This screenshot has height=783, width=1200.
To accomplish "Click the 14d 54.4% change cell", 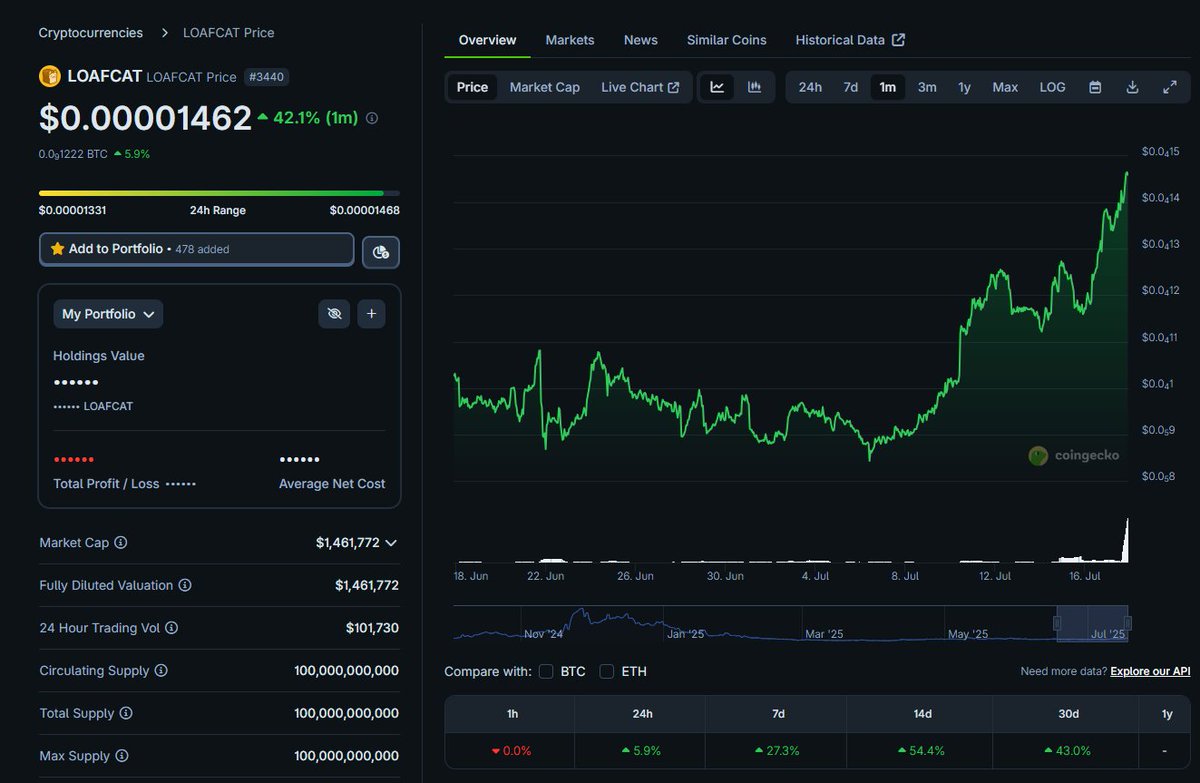I will point(922,751).
